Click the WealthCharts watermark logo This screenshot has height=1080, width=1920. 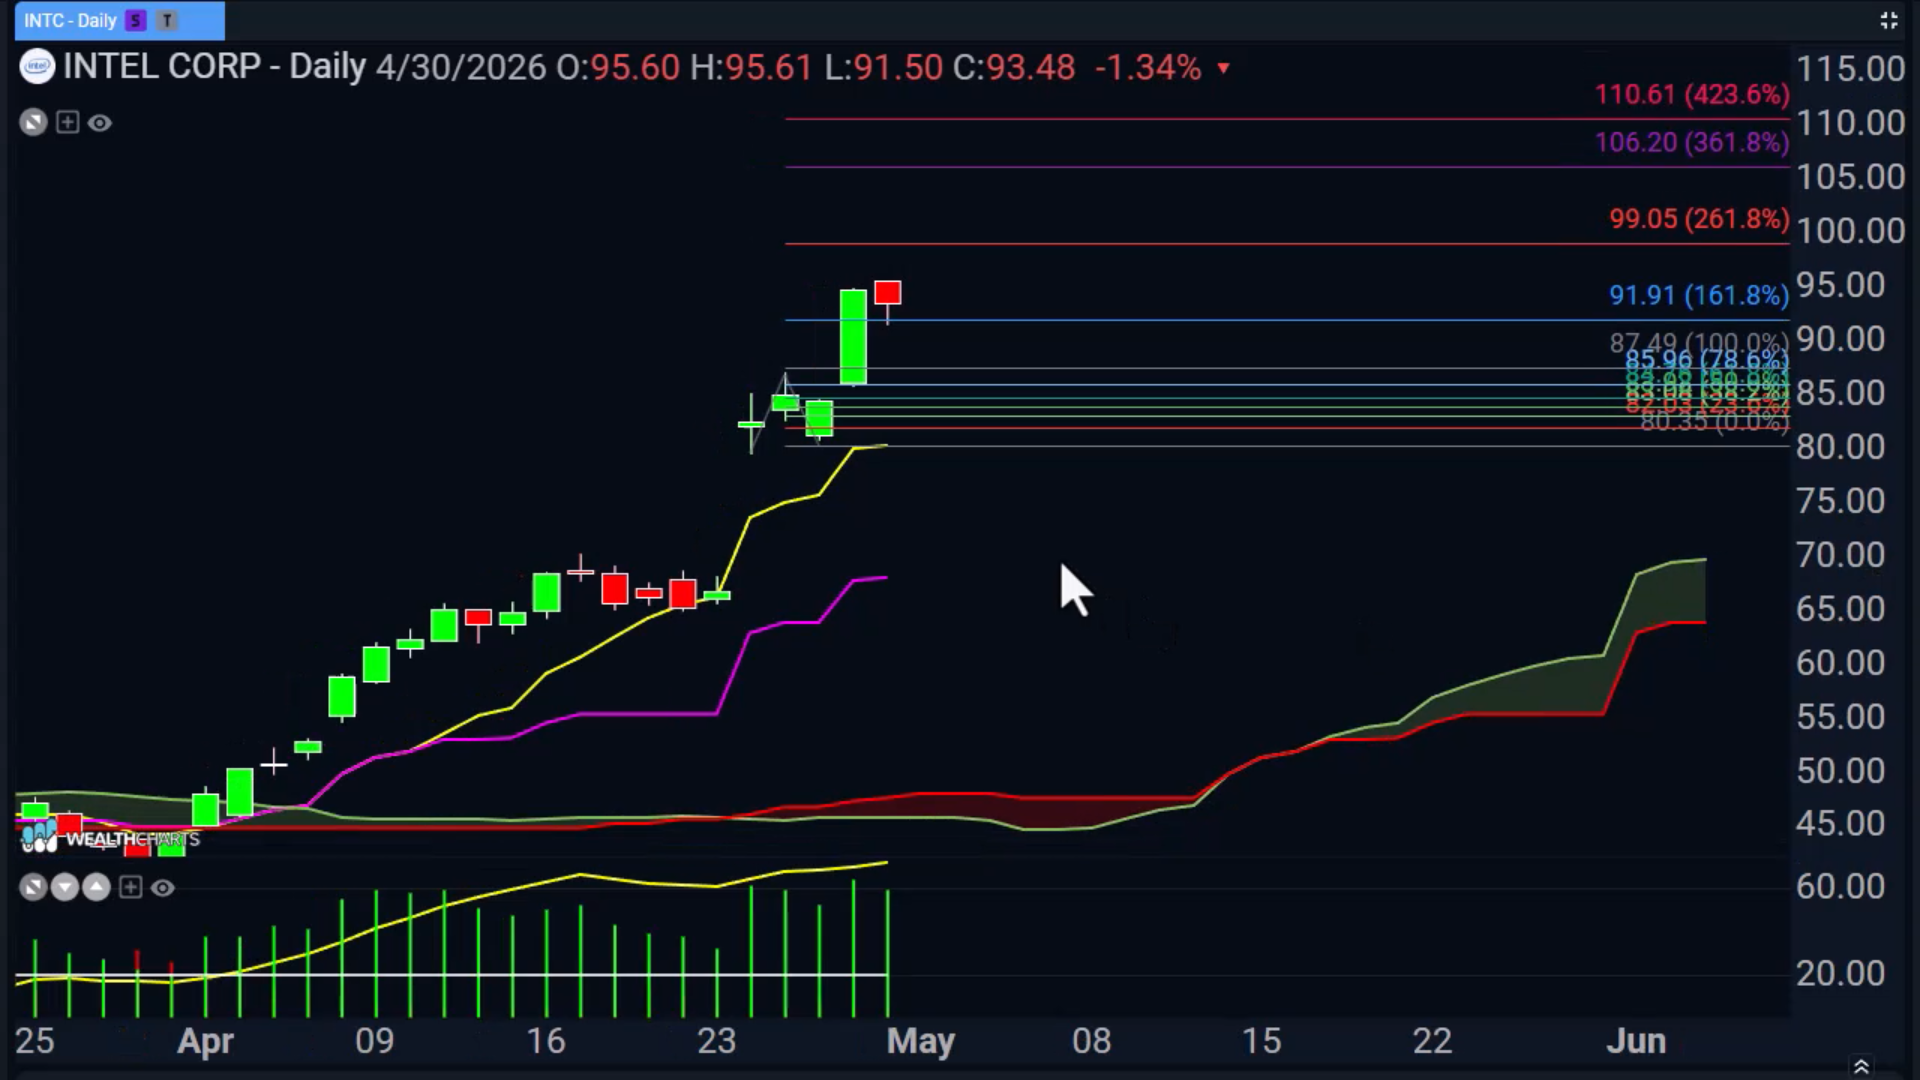click(110, 838)
